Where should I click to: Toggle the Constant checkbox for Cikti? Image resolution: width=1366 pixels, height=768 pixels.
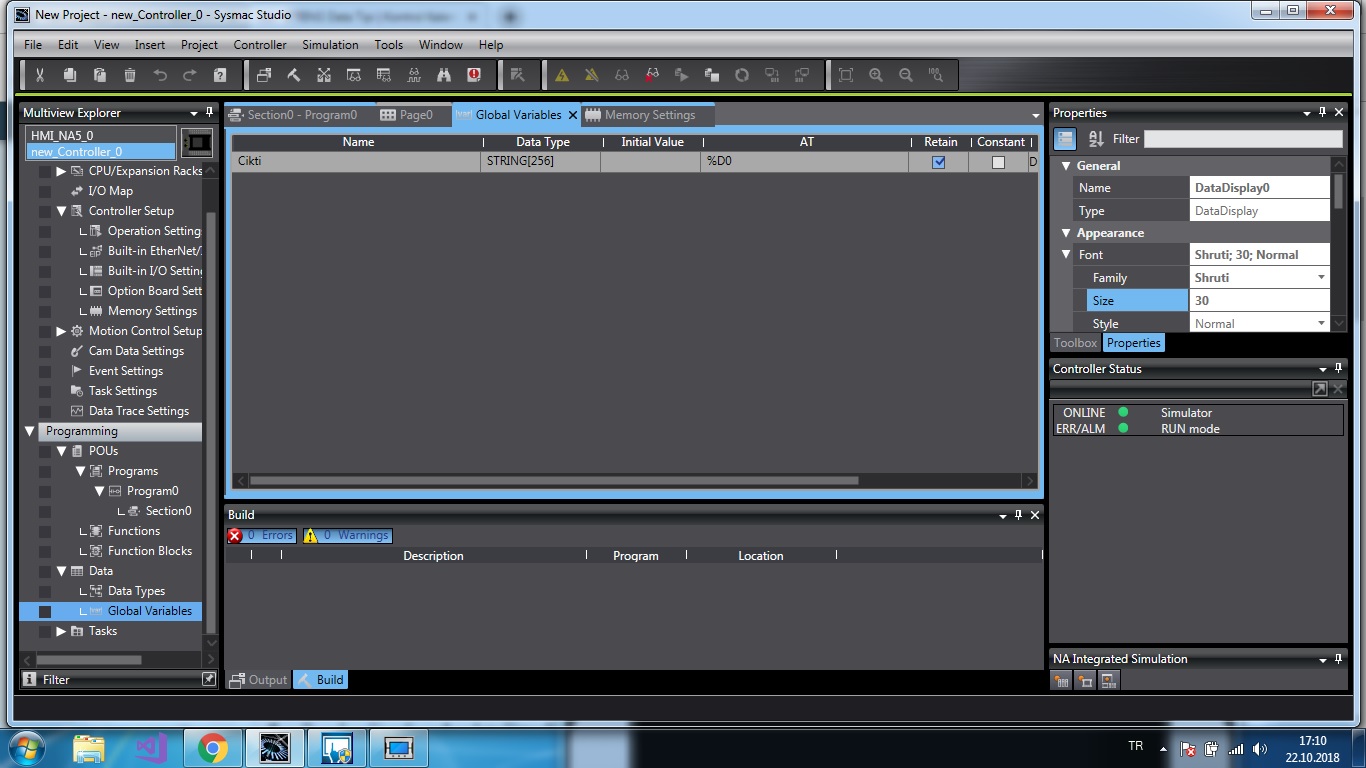998,162
